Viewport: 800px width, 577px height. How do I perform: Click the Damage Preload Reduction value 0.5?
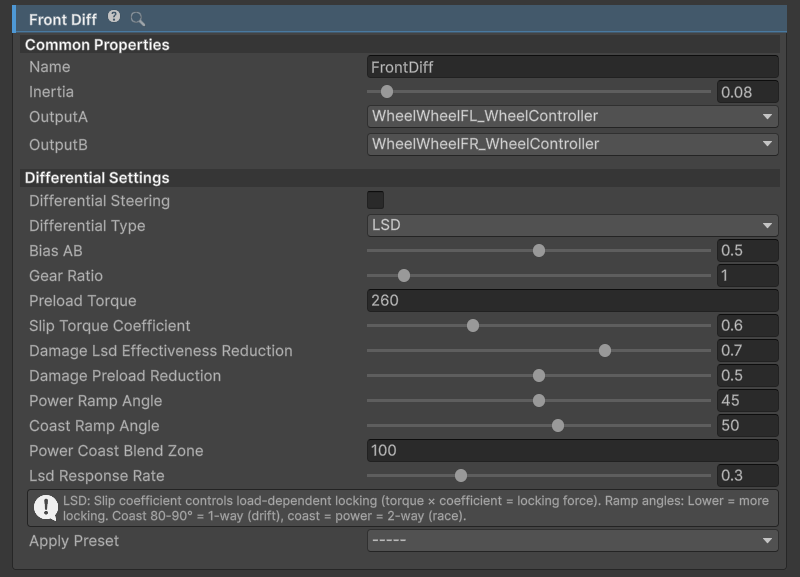tap(747, 375)
